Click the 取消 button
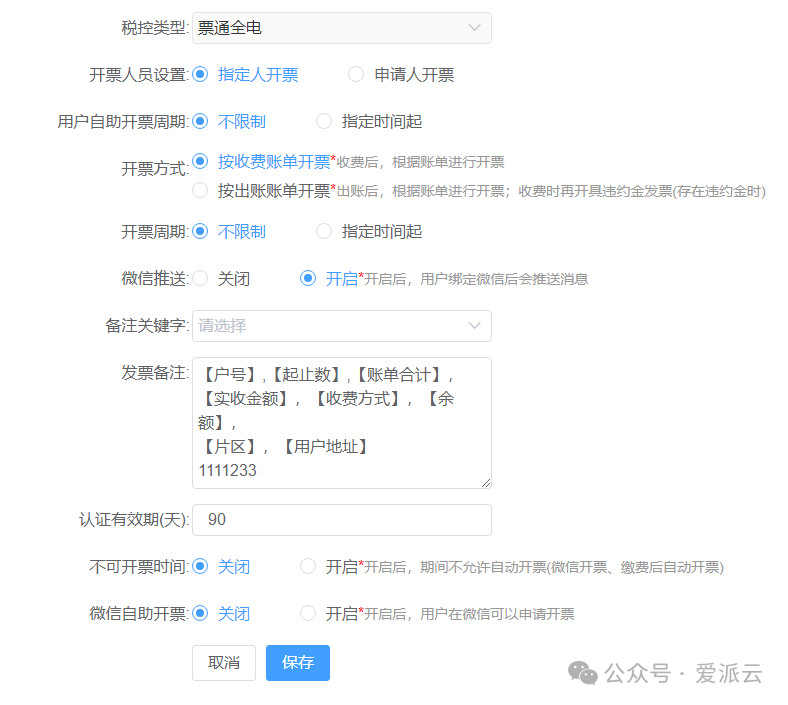The height and width of the screenshot is (705, 788). click(x=224, y=663)
